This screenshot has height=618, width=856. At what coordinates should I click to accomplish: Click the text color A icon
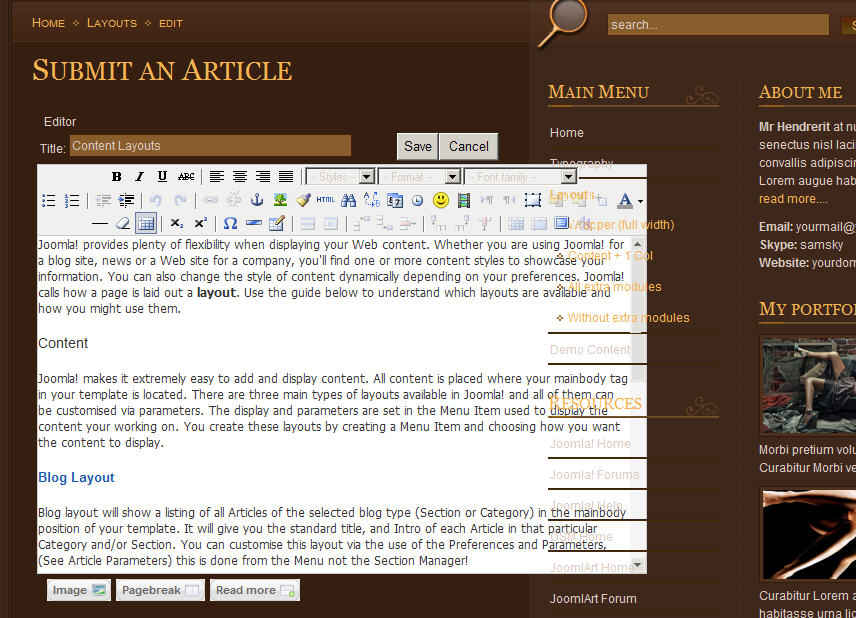tap(625, 200)
